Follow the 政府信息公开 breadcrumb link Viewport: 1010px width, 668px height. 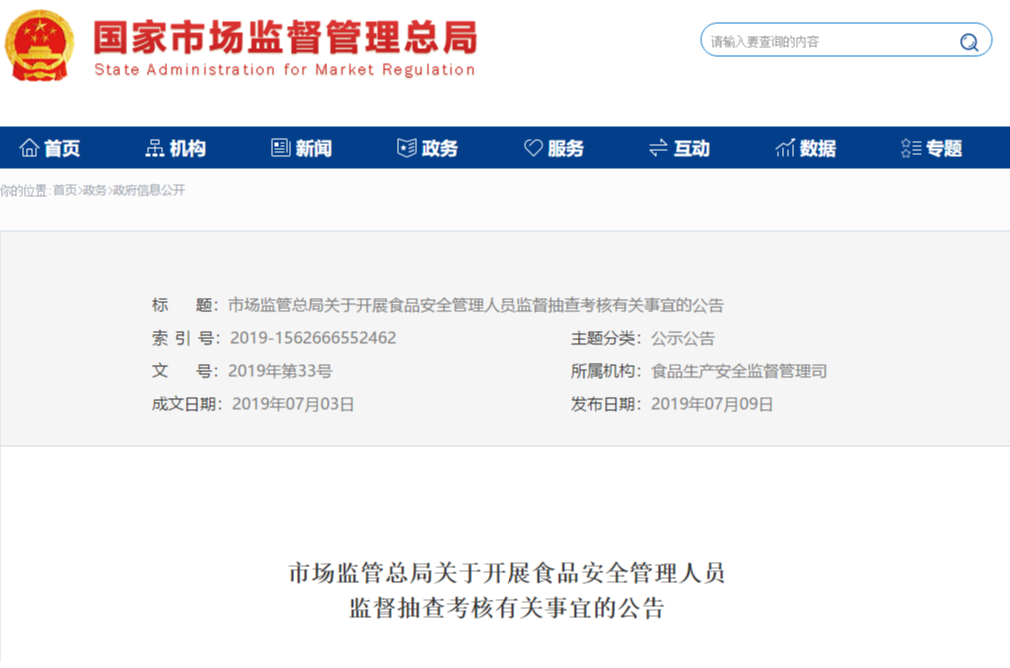coord(149,190)
